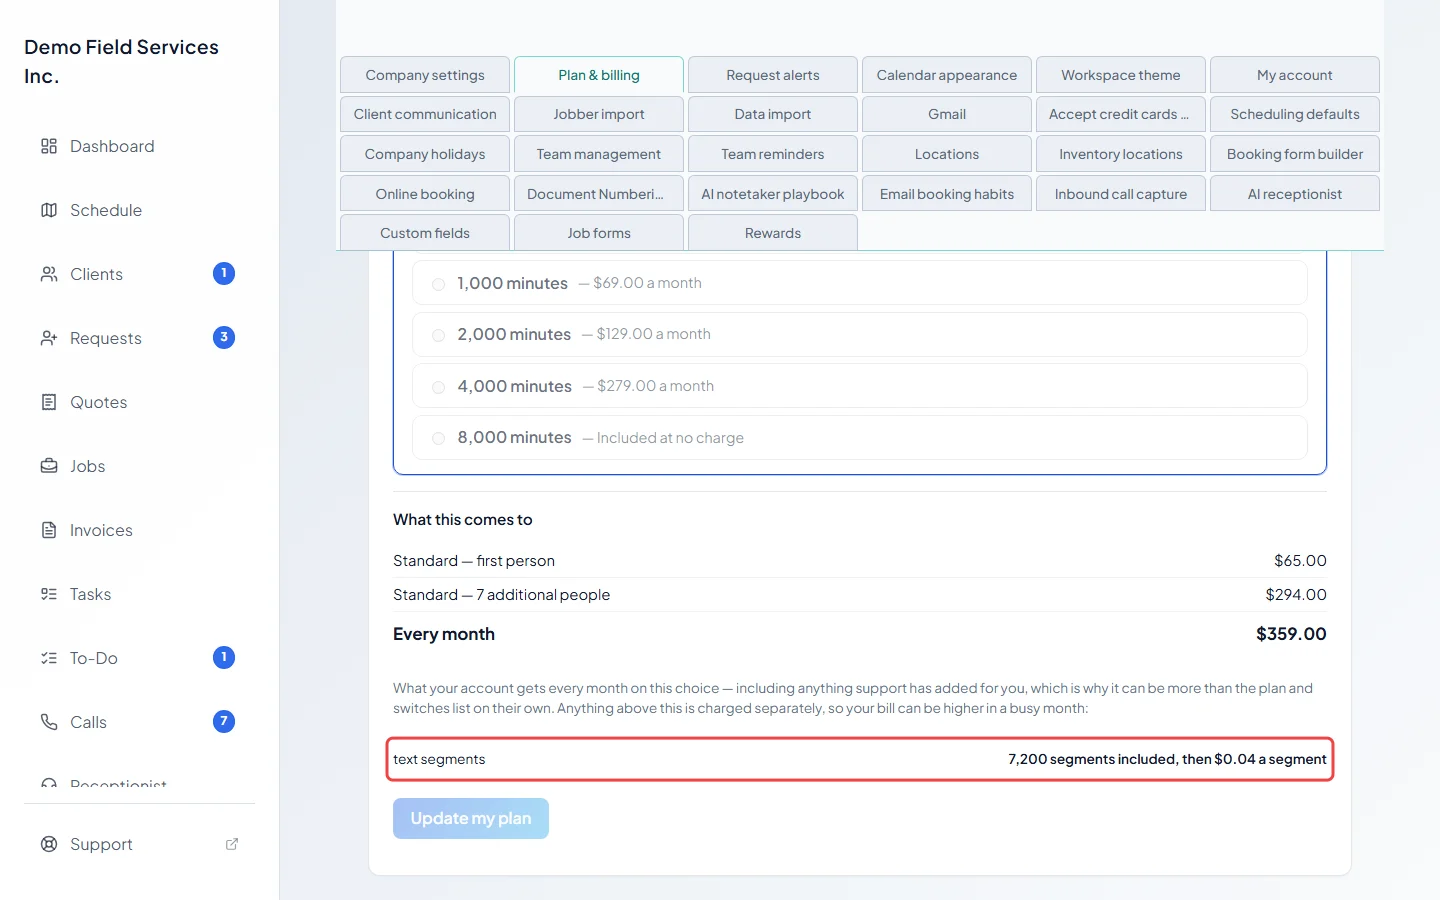The height and width of the screenshot is (900, 1440).
Task: Go to AI receptionist tab
Action: click(1295, 194)
